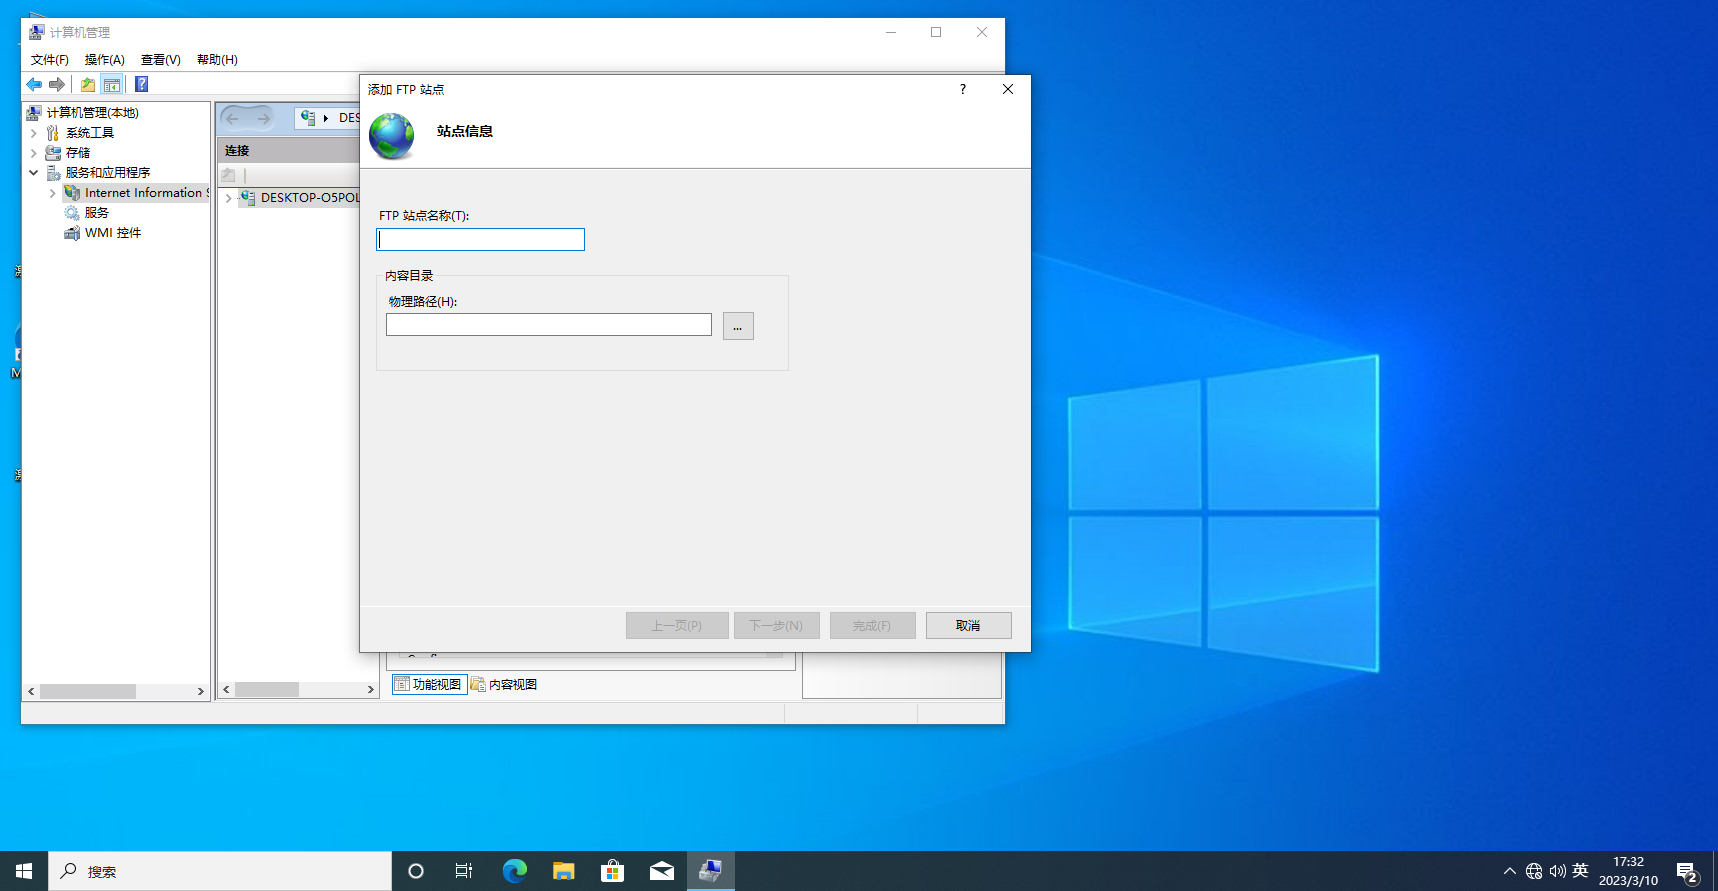
Task: Click the IIS navigation forward arrow
Action: tap(263, 118)
